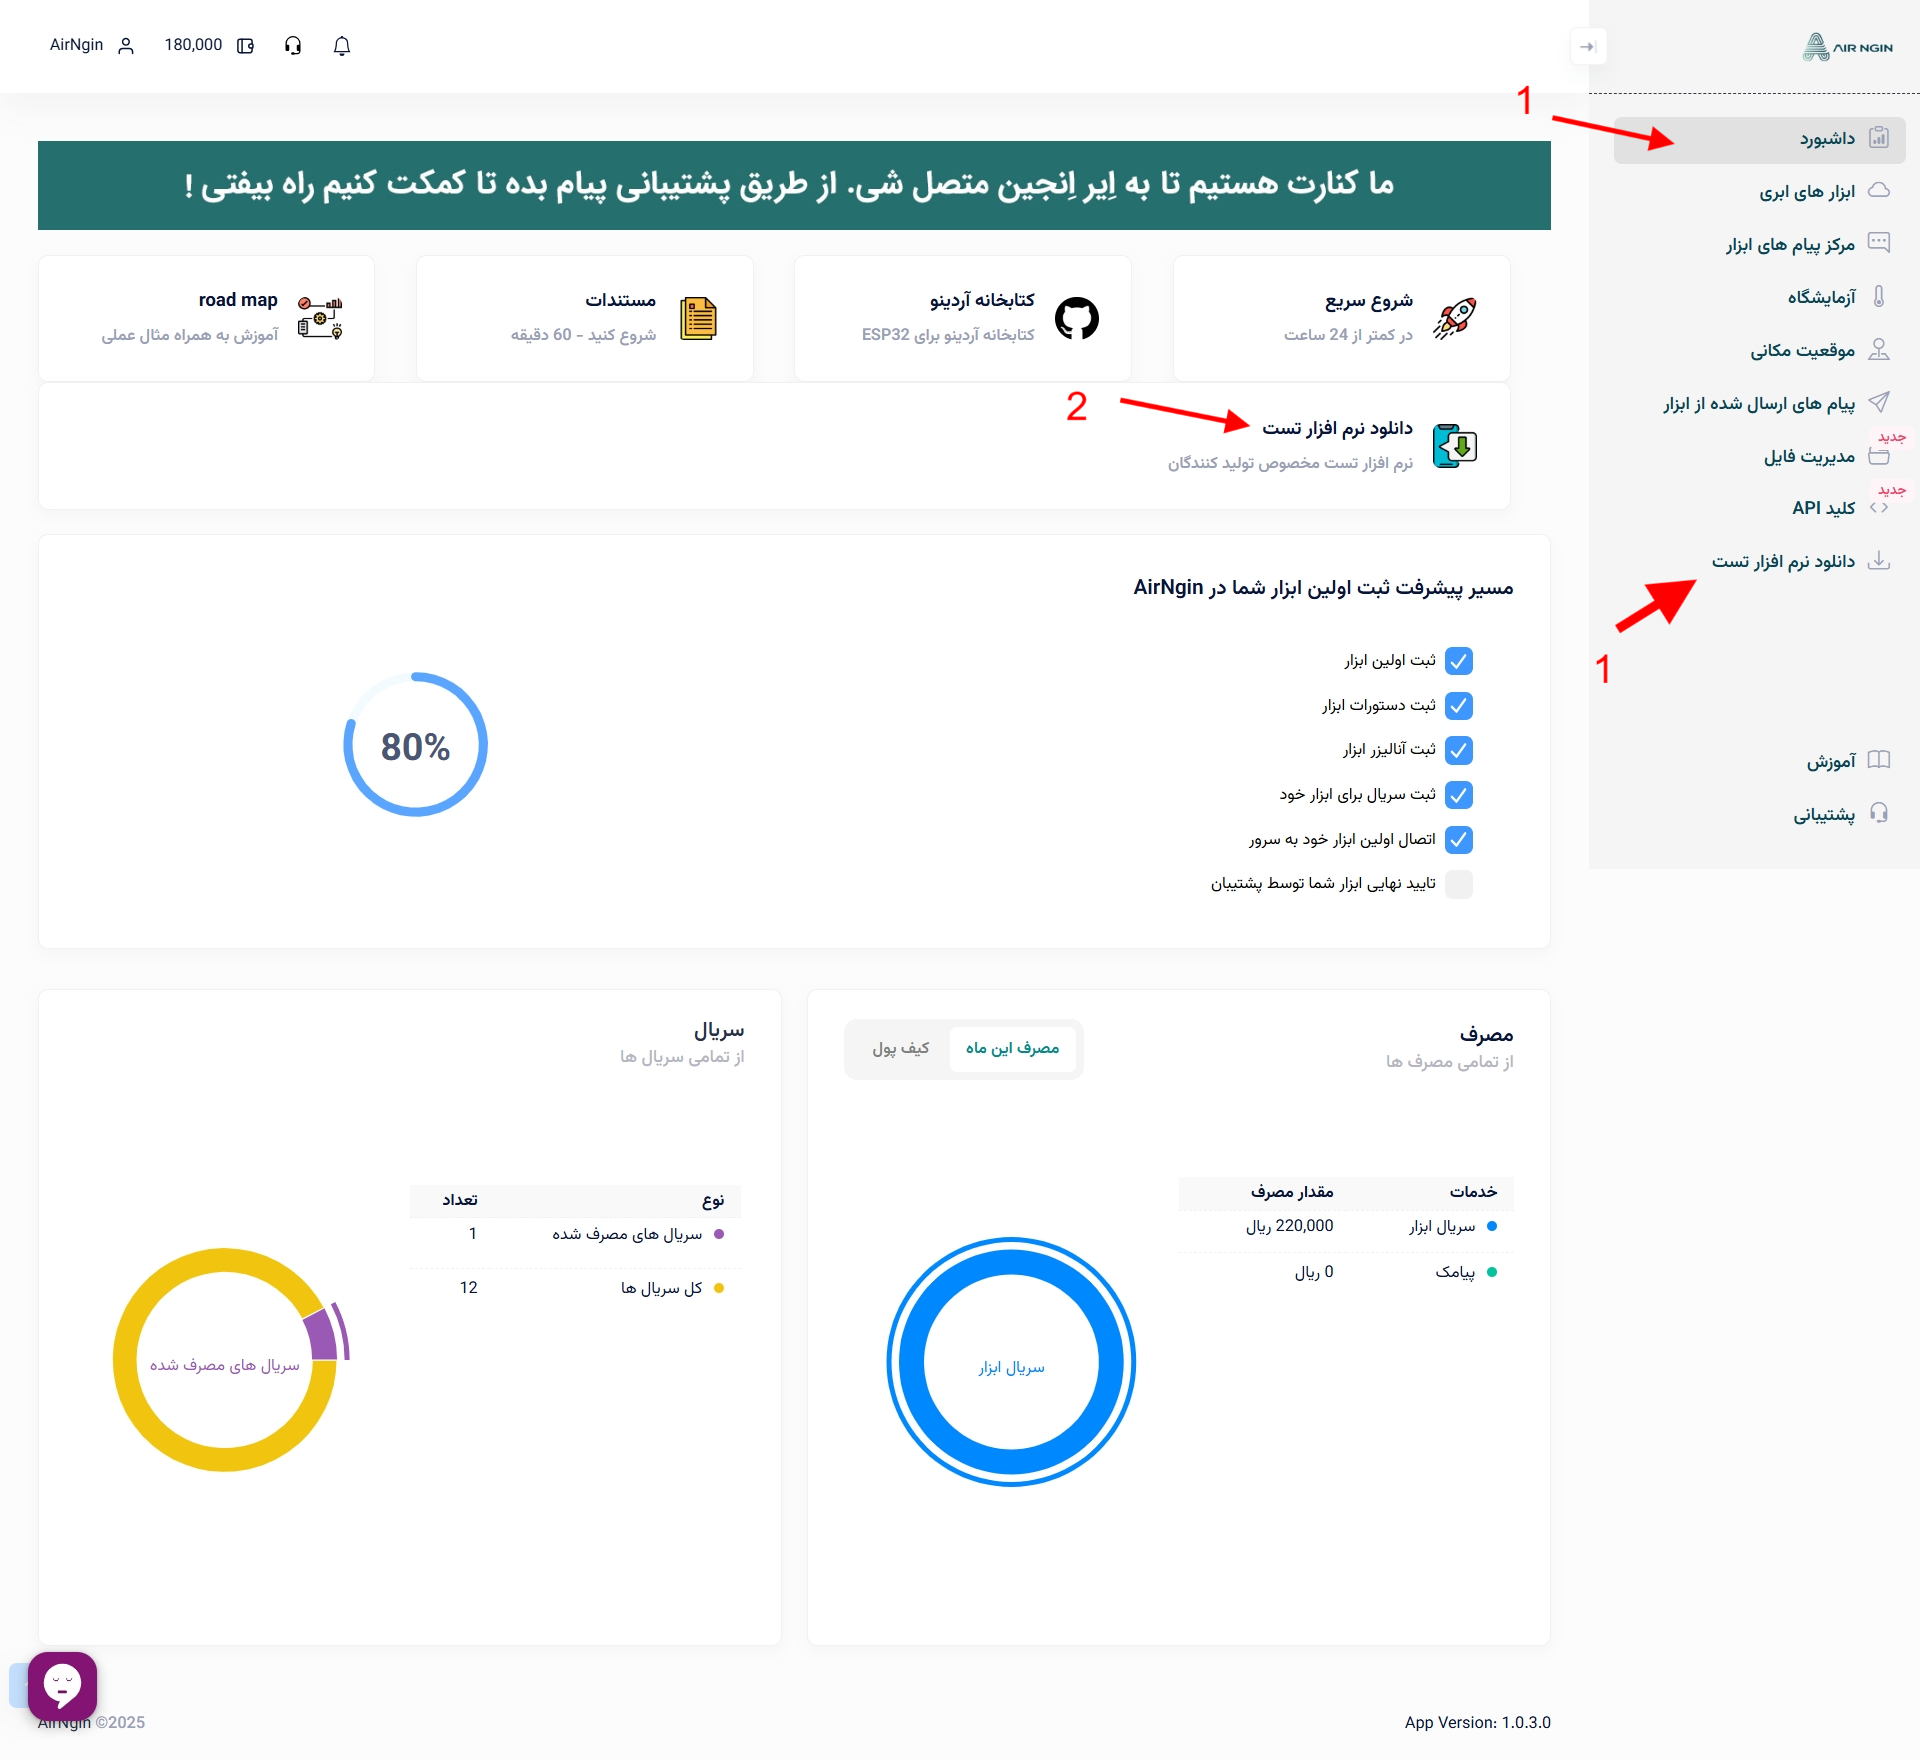The height and width of the screenshot is (1760, 1920).
Task: Open داشبورد in the sidebar menu
Action: [x=1760, y=139]
